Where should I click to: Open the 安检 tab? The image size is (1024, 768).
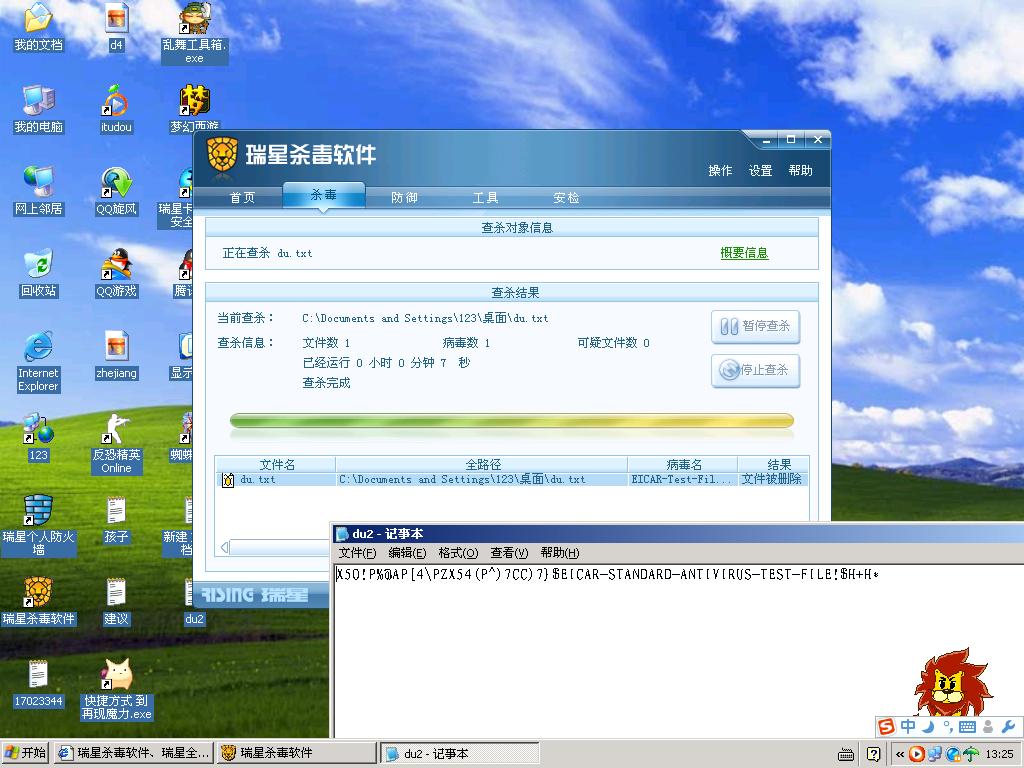pos(566,197)
